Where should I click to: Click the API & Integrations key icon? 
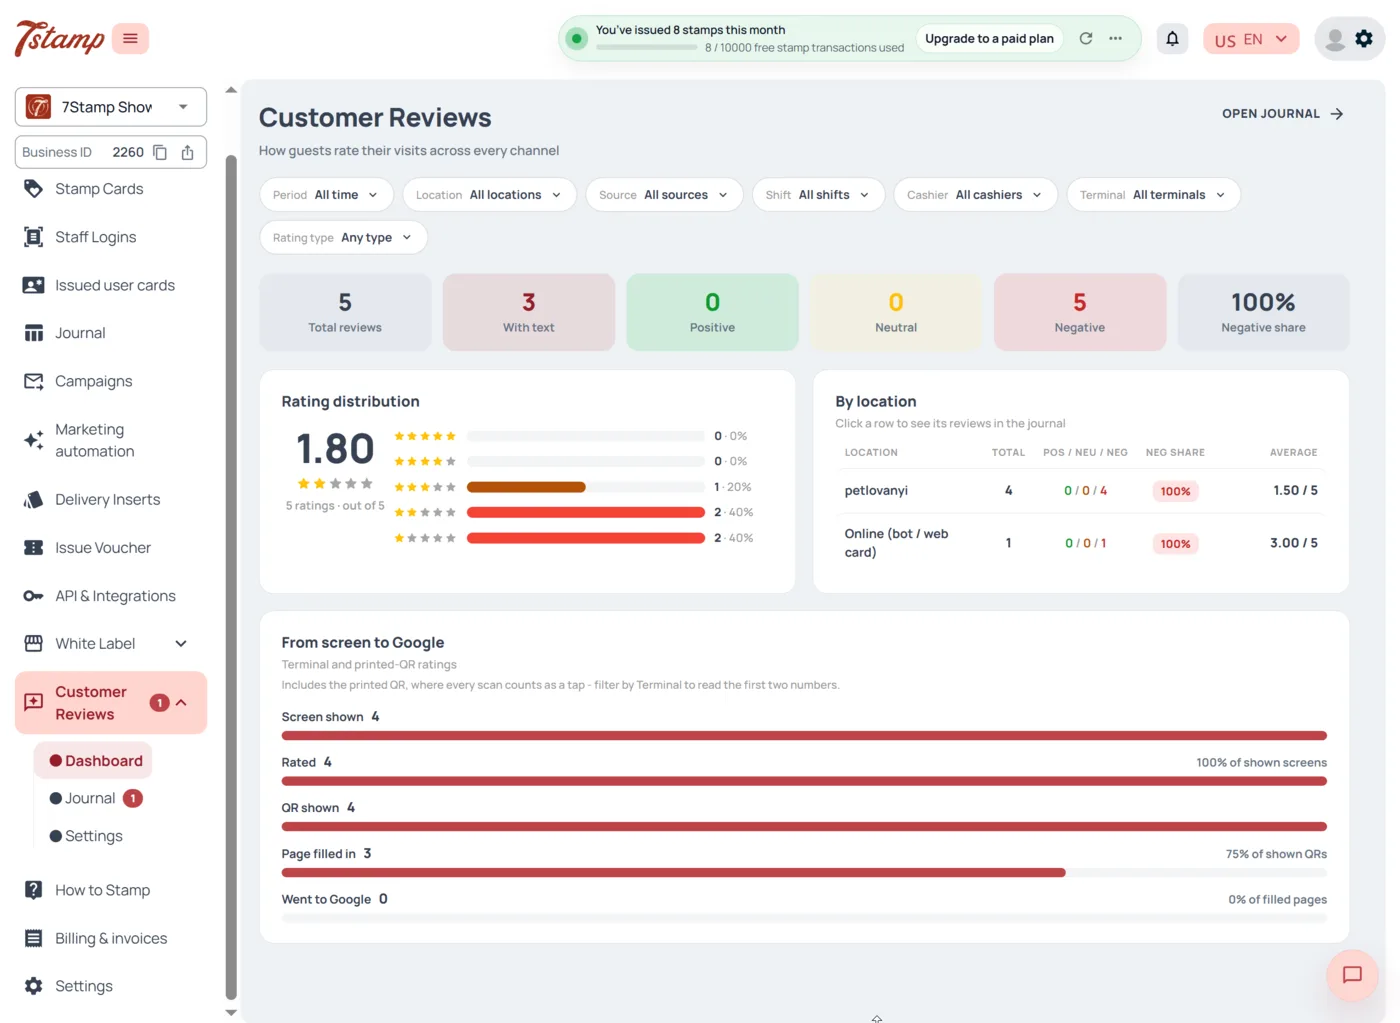[33, 596]
